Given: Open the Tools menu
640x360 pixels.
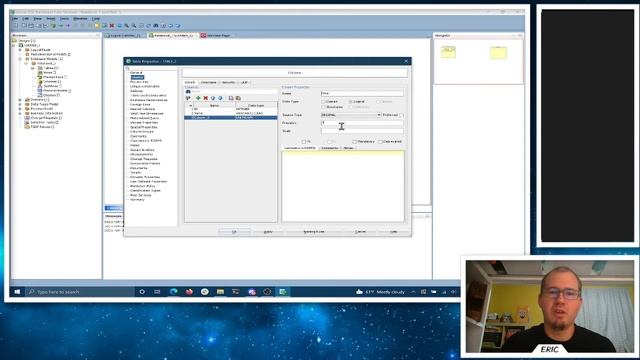Looking at the screenshot, I should [x=64, y=19].
